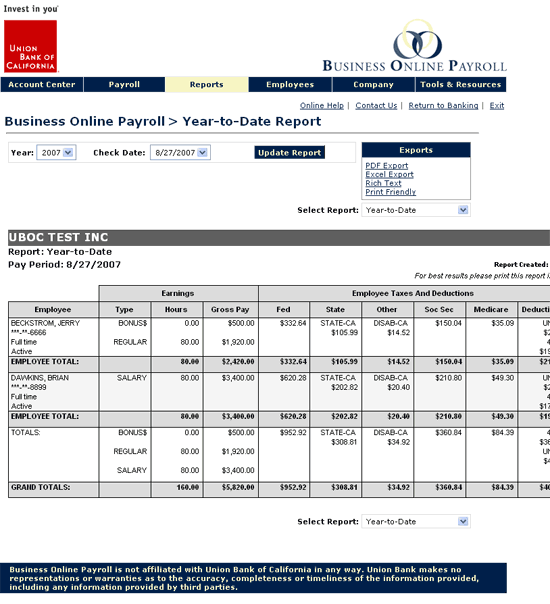550x604 pixels.
Task: Click DAWKINS, BRIAN employee name
Action: point(40,378)
